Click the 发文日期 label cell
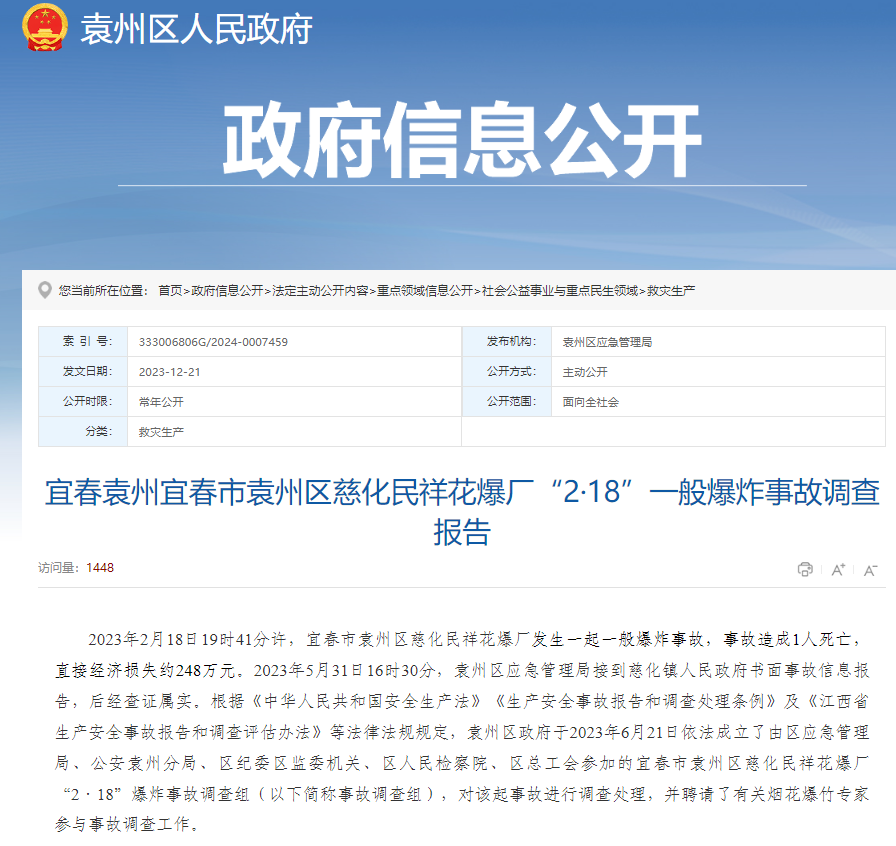 (83, 372)
